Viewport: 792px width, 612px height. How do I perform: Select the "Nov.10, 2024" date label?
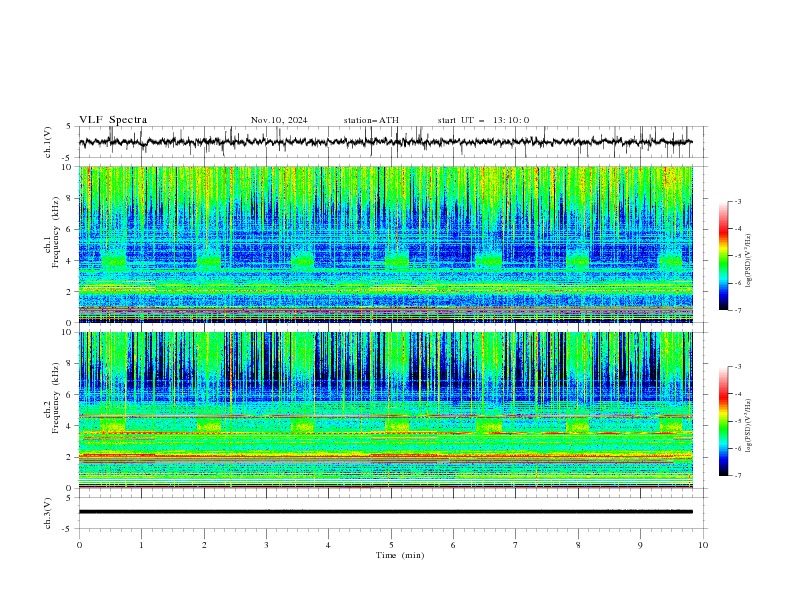[x=279, y=120]
